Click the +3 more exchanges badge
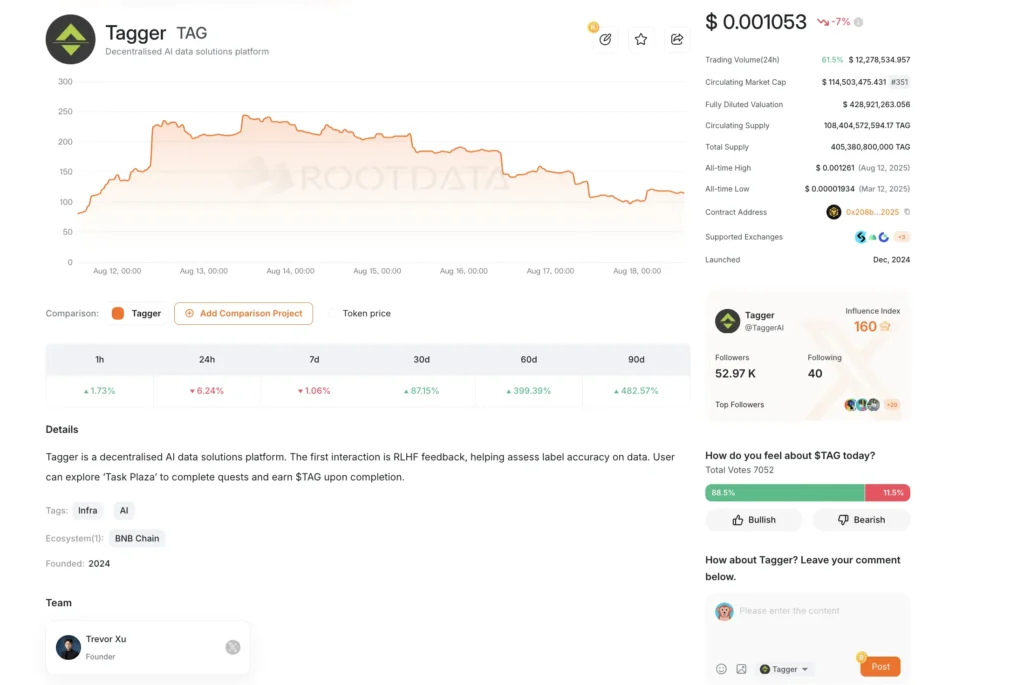Viewport: 1024px width, 685px height. click(902, 237)
